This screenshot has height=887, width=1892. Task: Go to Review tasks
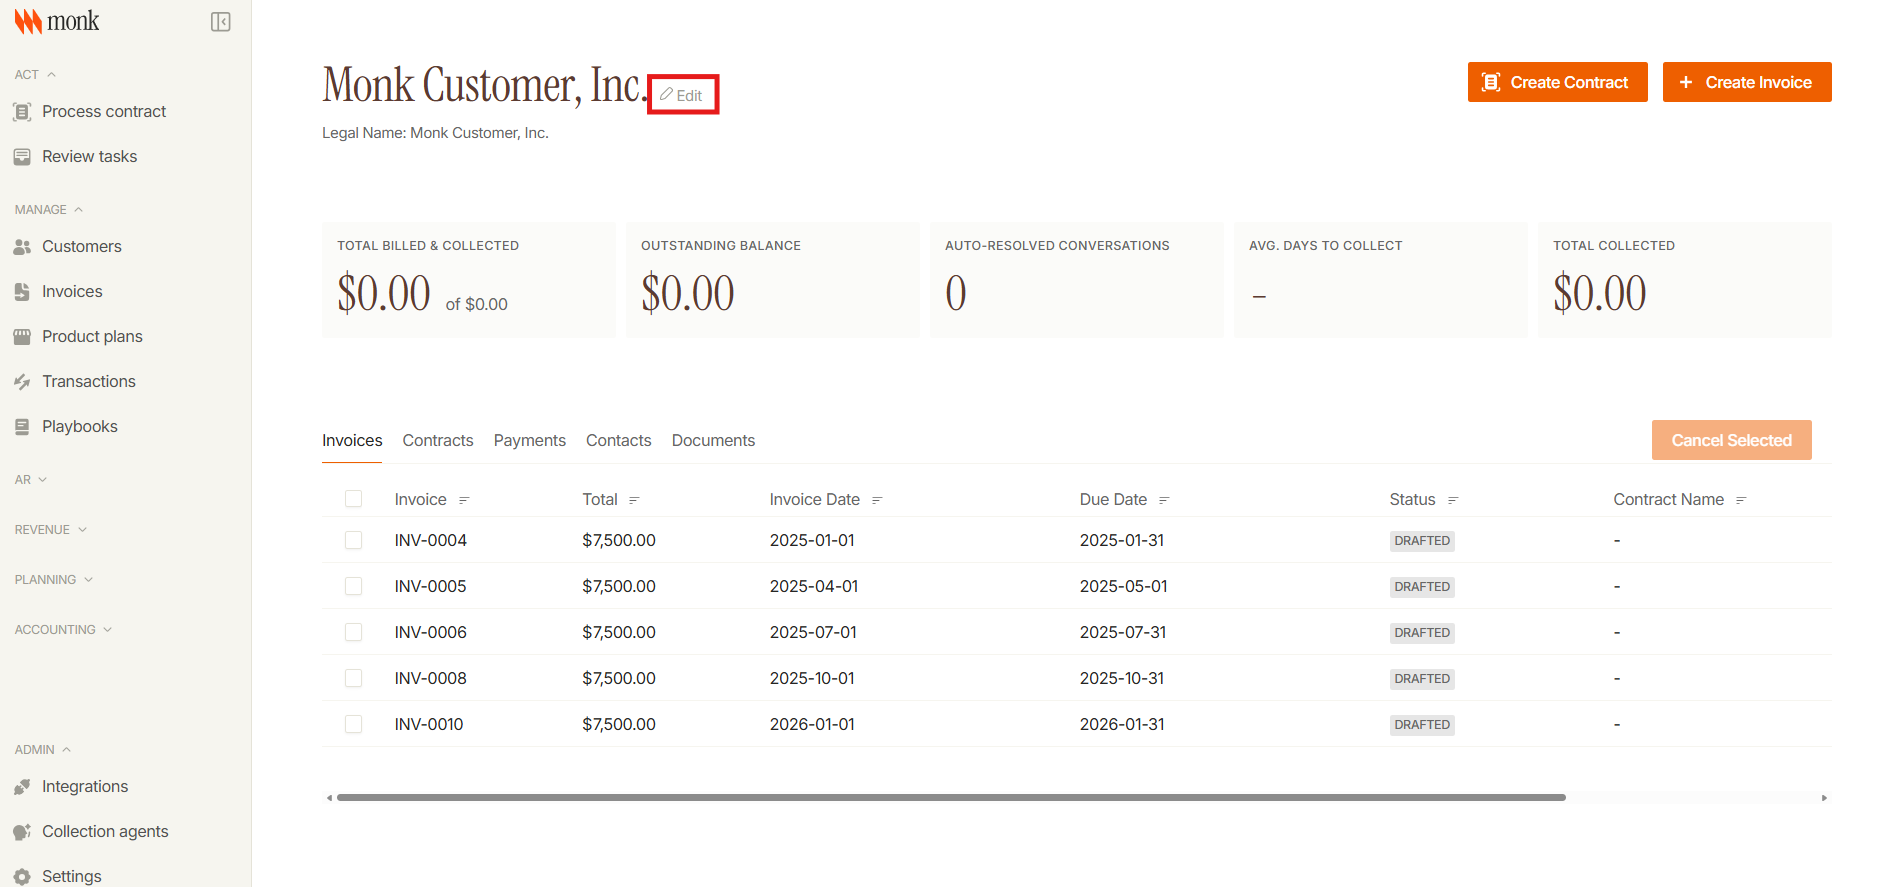pyautogui.click(x=90, y=157)
